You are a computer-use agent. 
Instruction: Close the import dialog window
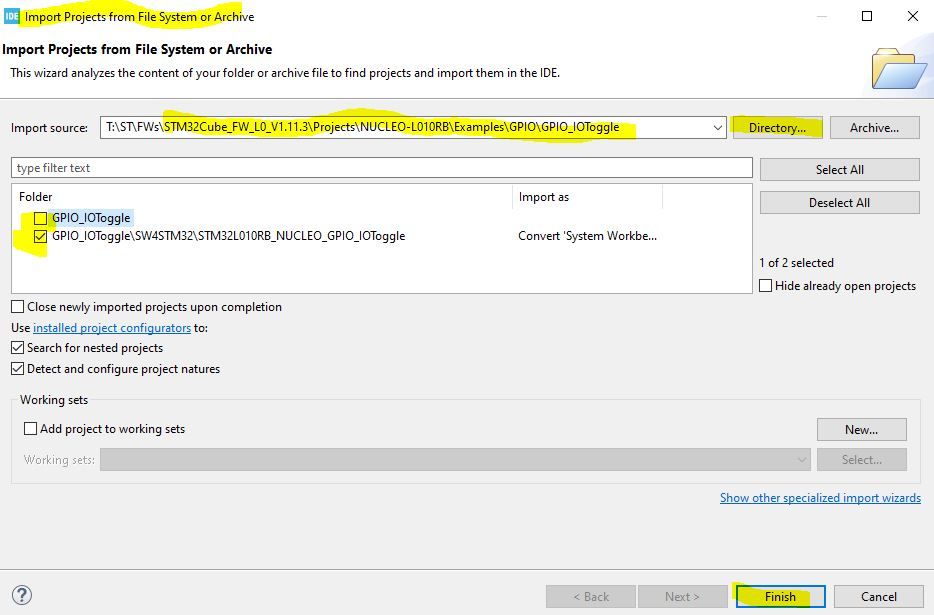(913, 16)
